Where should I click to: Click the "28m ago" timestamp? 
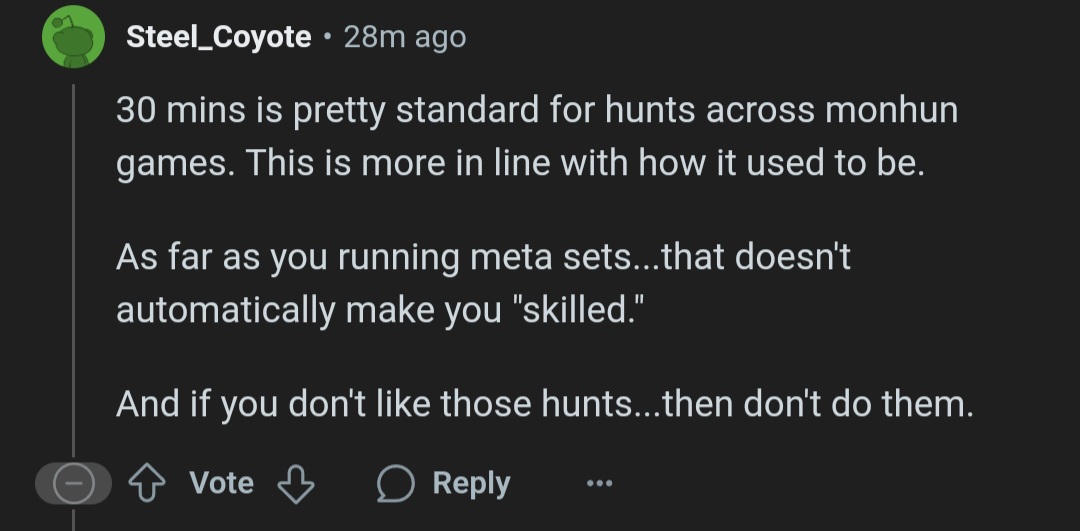pos(404,38)
